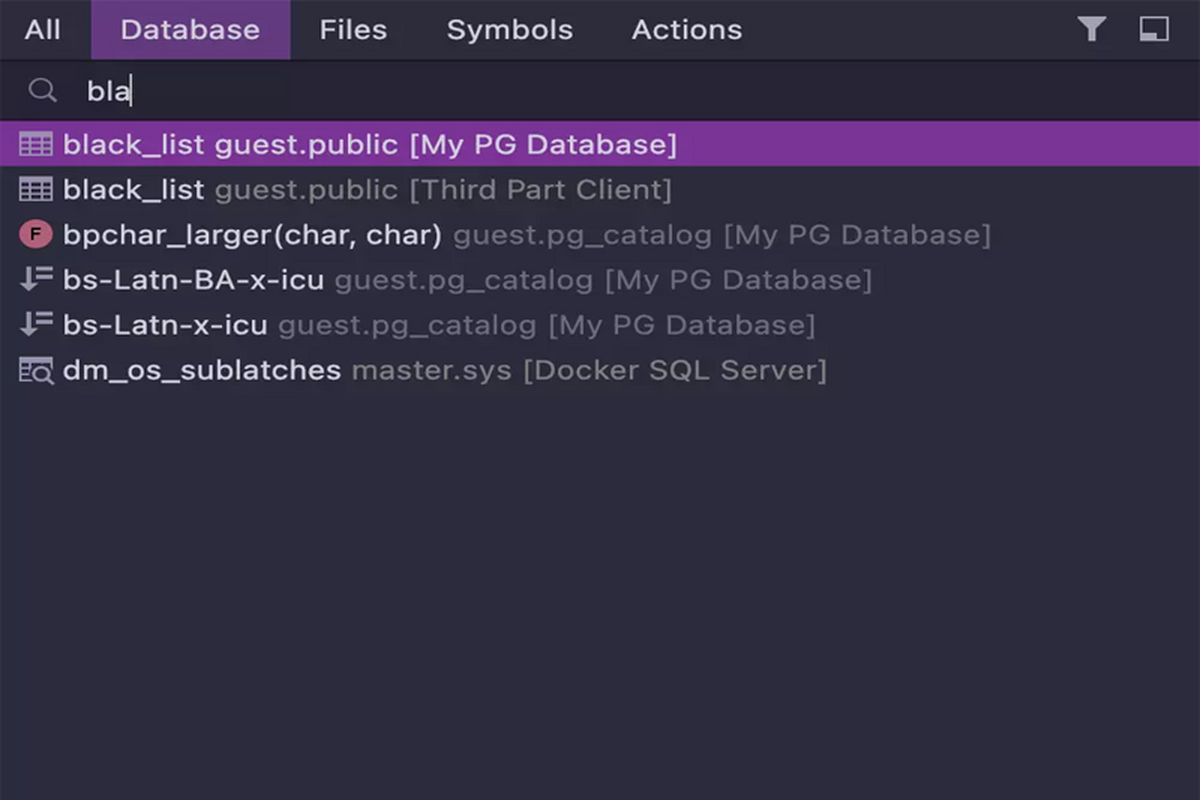The height and width of the screenshot is (800, 1200).
Task: Click table icon of My PG Database black_list
Action: [36, 145]
